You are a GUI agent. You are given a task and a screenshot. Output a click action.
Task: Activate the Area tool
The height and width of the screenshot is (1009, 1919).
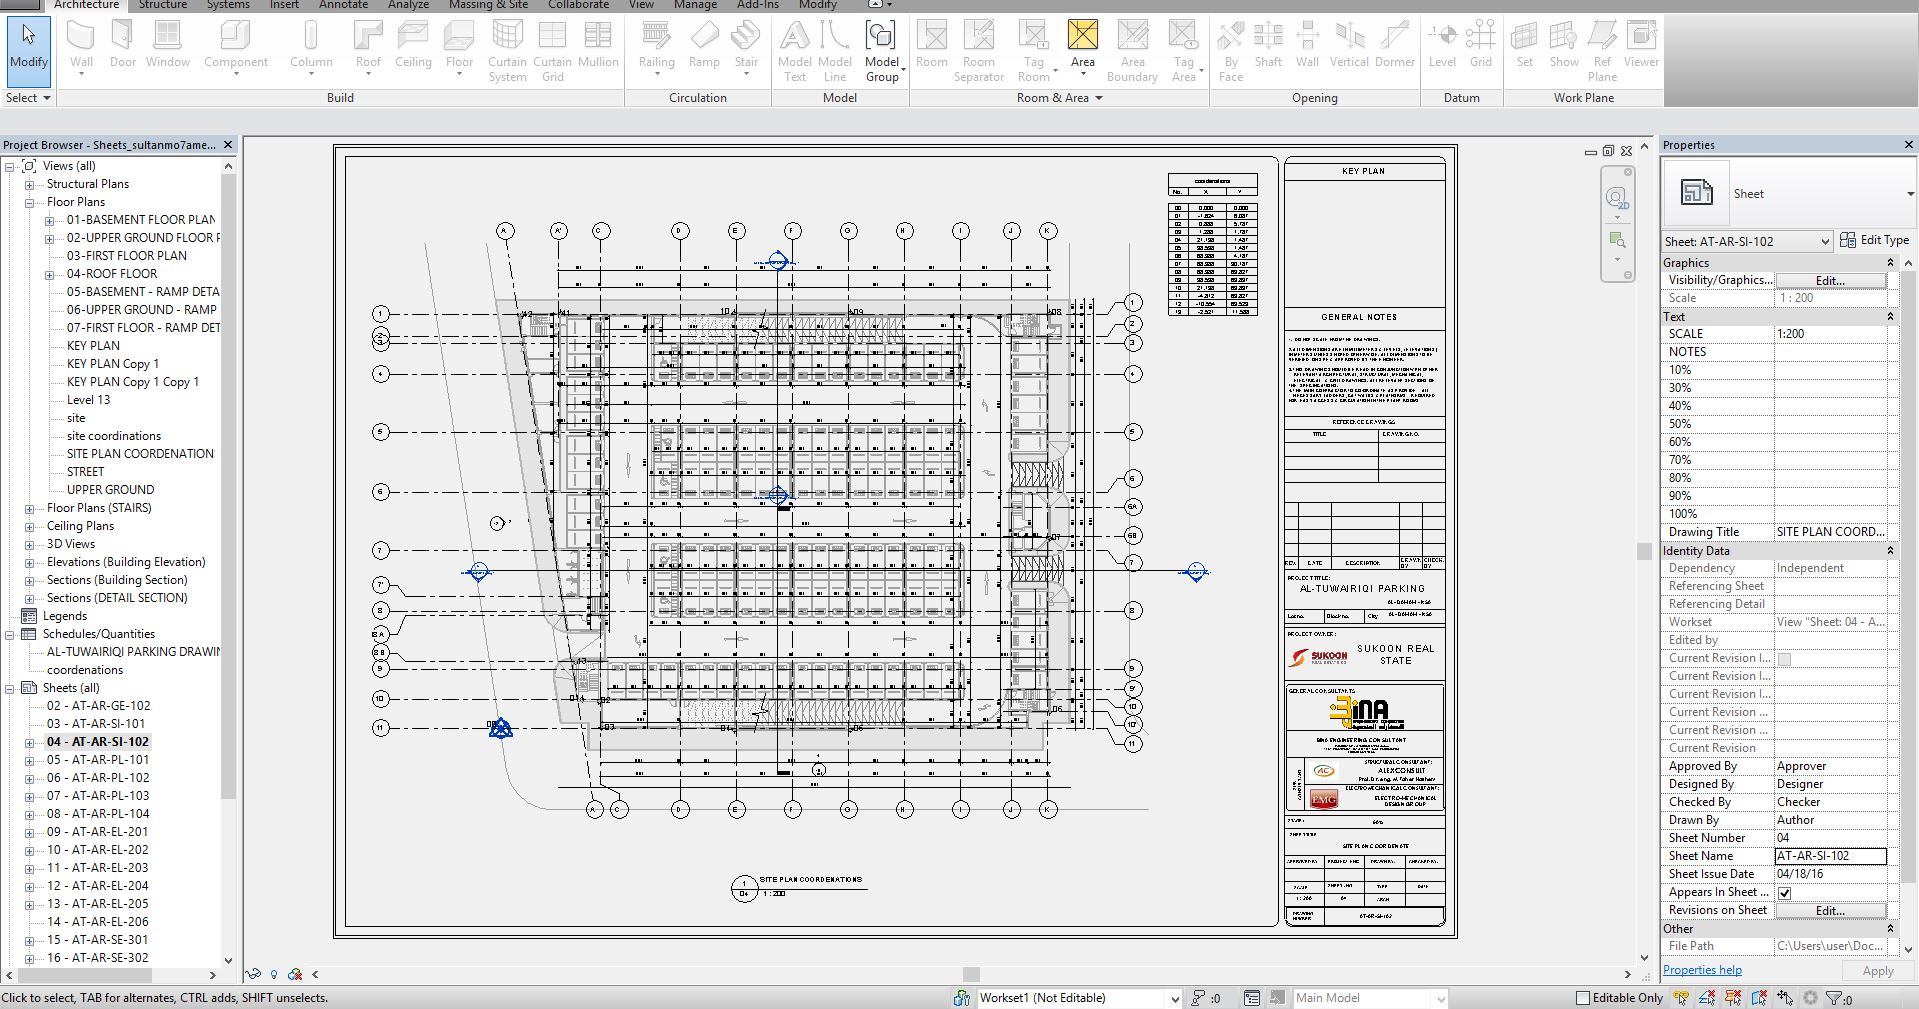pos(1082,46)
